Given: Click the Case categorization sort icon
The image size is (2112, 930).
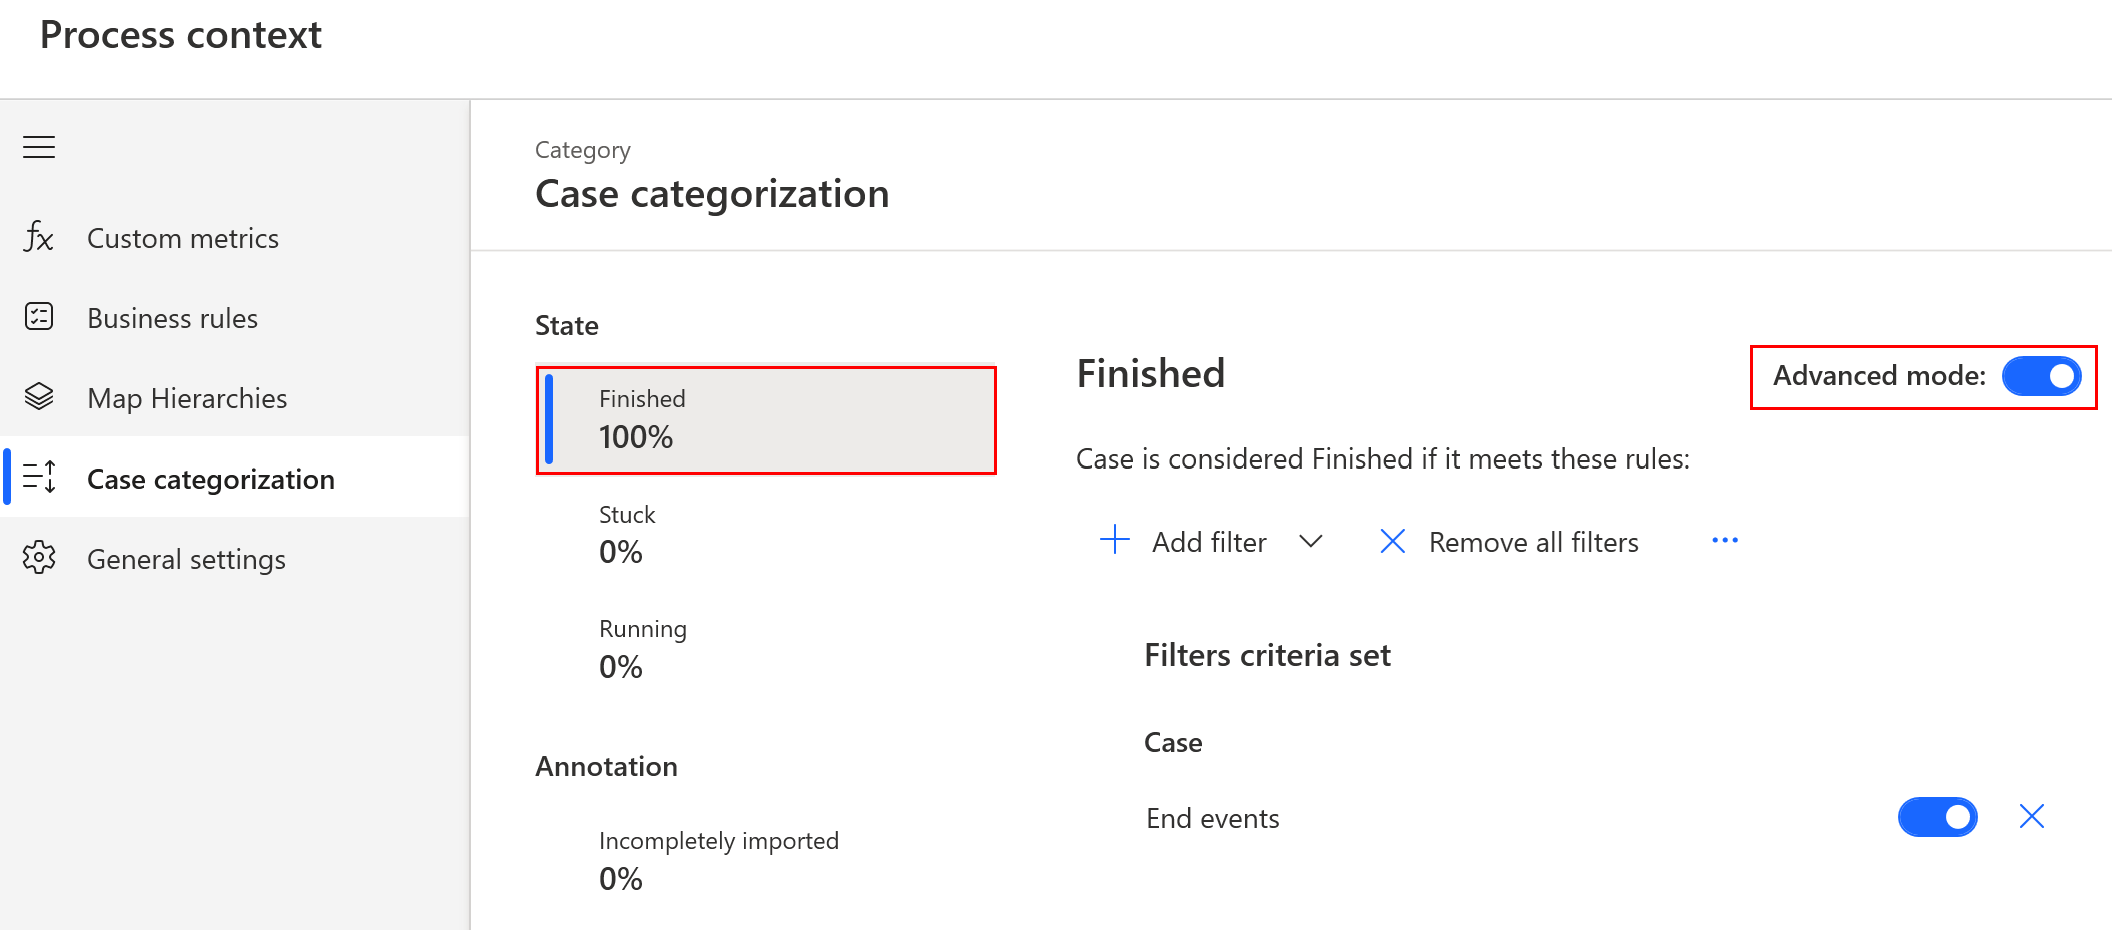Looking at the screenshot, I should click(39, 477).
